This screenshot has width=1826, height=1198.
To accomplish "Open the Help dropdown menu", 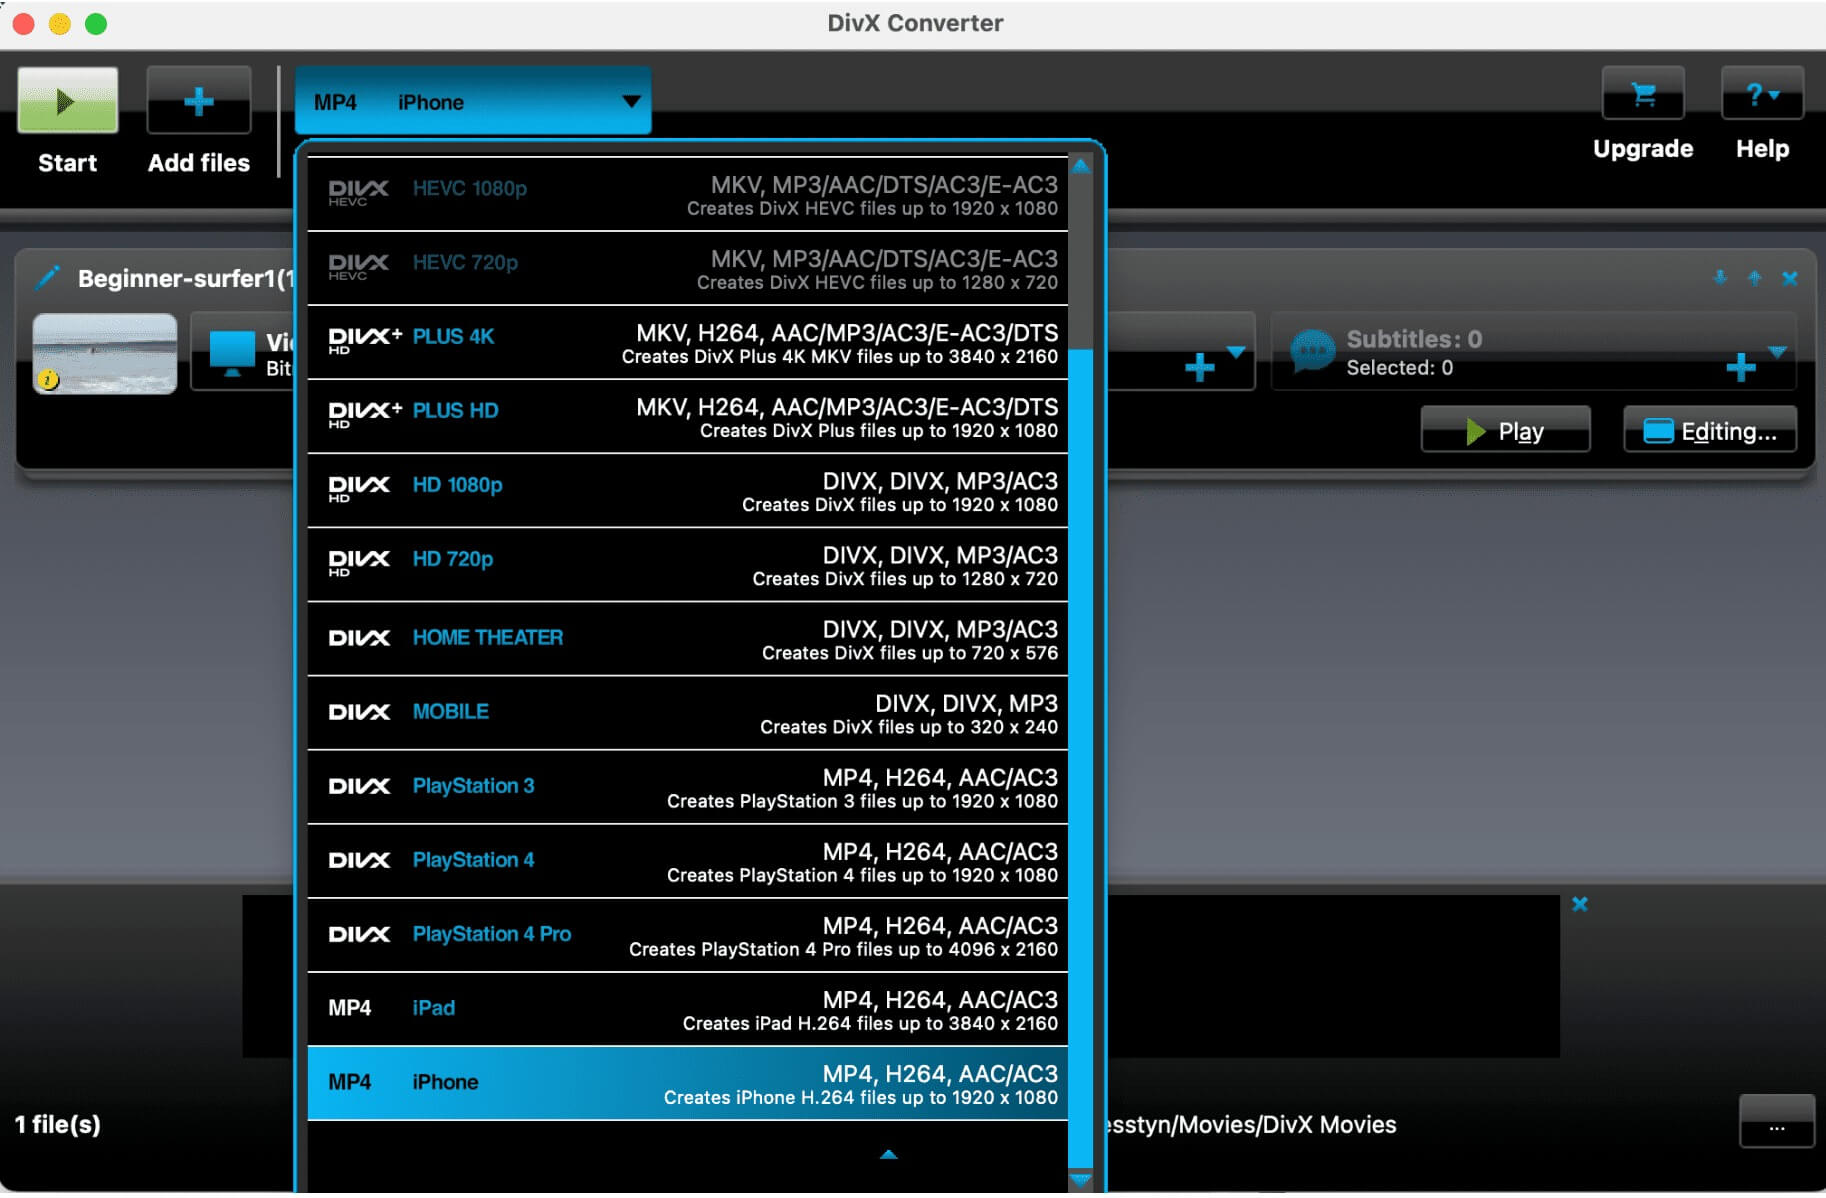I will [1761, 96].
